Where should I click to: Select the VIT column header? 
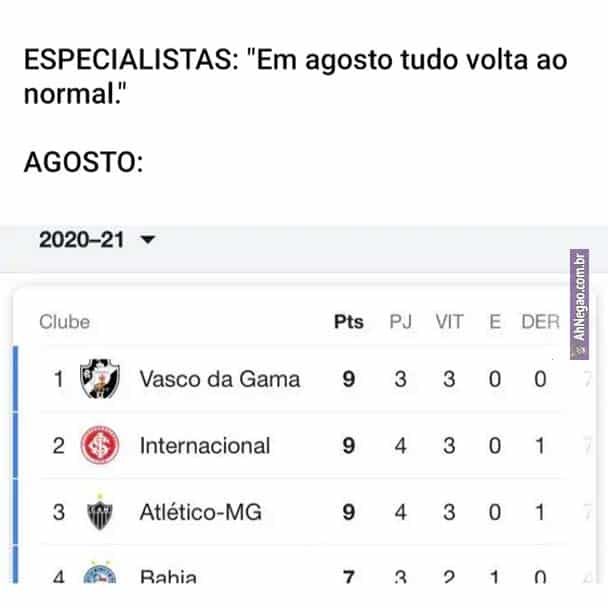(449, 322)
